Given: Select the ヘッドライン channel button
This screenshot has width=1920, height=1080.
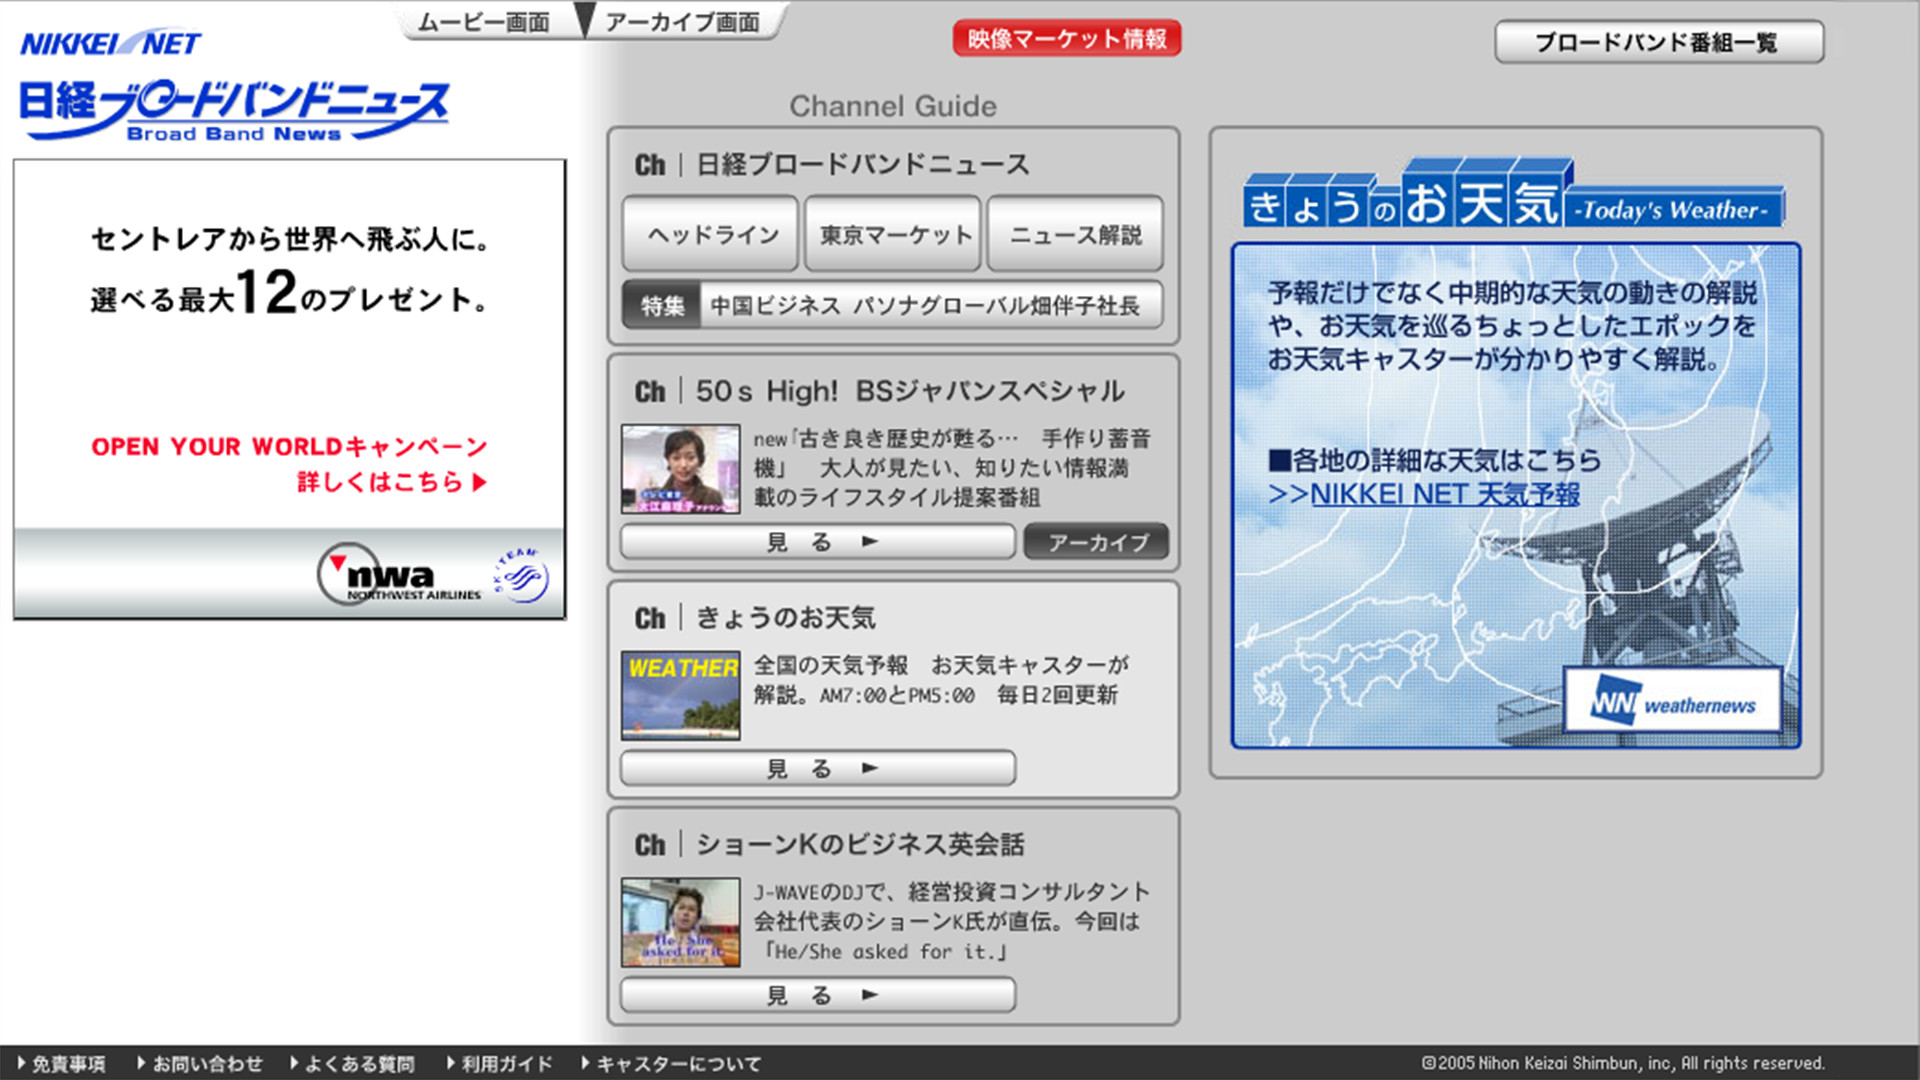Looking at the screenshot, I should click(711, 234).
